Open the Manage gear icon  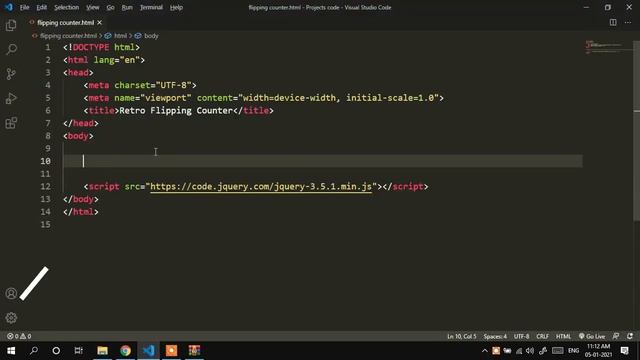click(11, 318)
